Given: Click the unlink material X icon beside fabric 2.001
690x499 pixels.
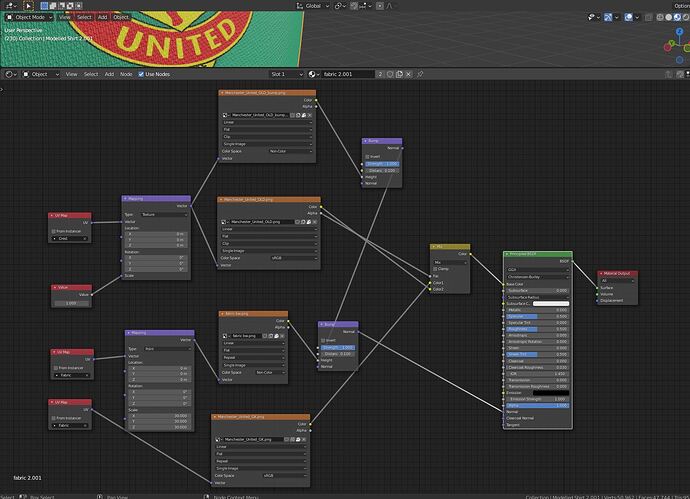Looking at the screenshot, I should coord(408,74).
